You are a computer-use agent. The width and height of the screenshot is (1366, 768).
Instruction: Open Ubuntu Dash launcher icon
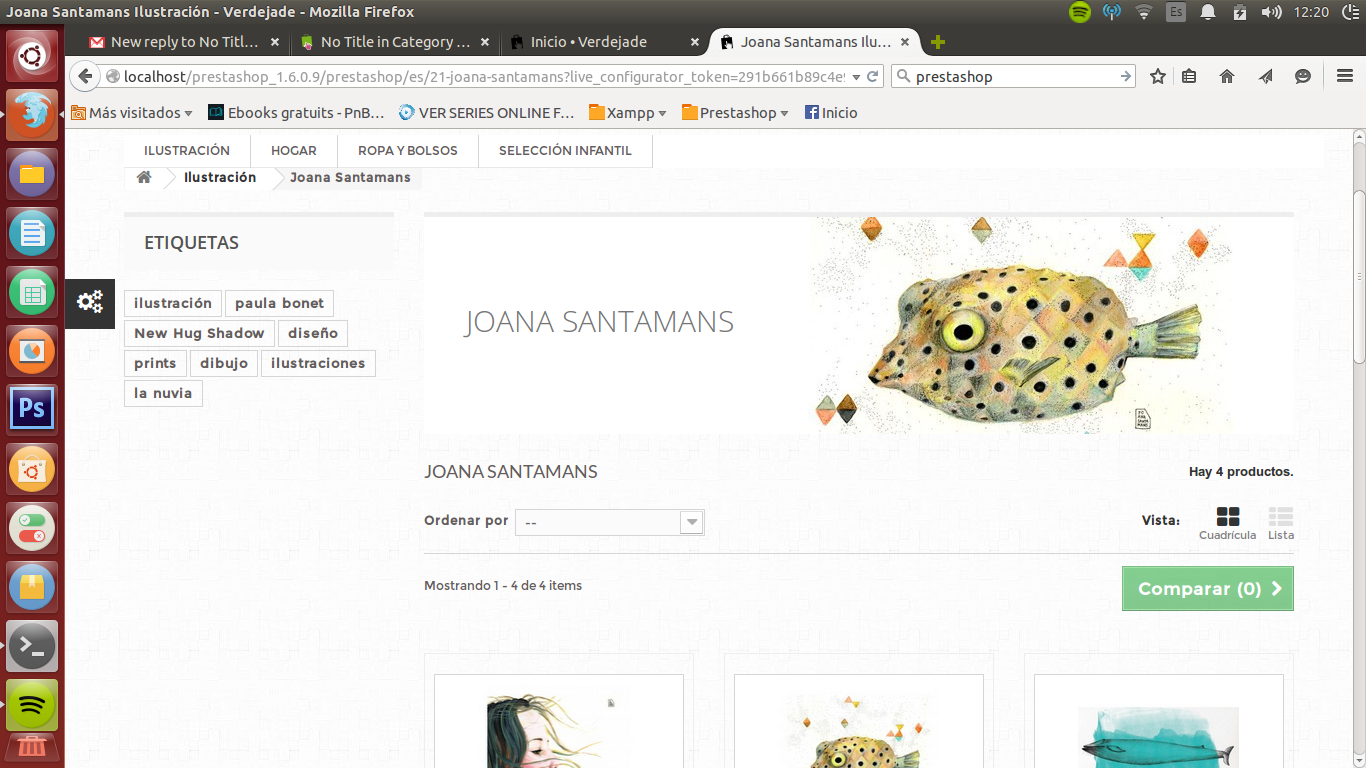click(33, 56)
